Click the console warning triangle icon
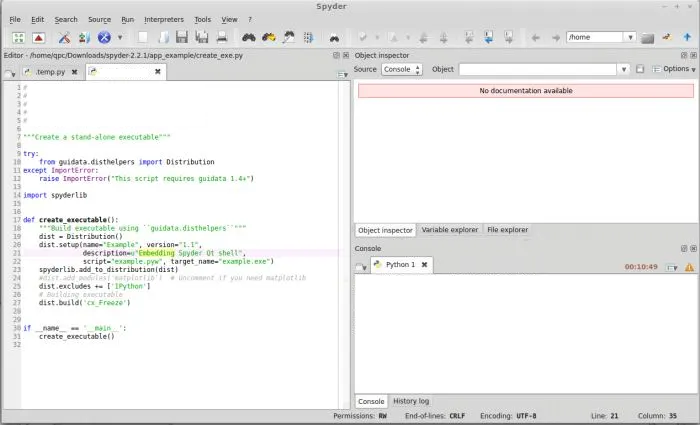 click(x=690, y=267)
